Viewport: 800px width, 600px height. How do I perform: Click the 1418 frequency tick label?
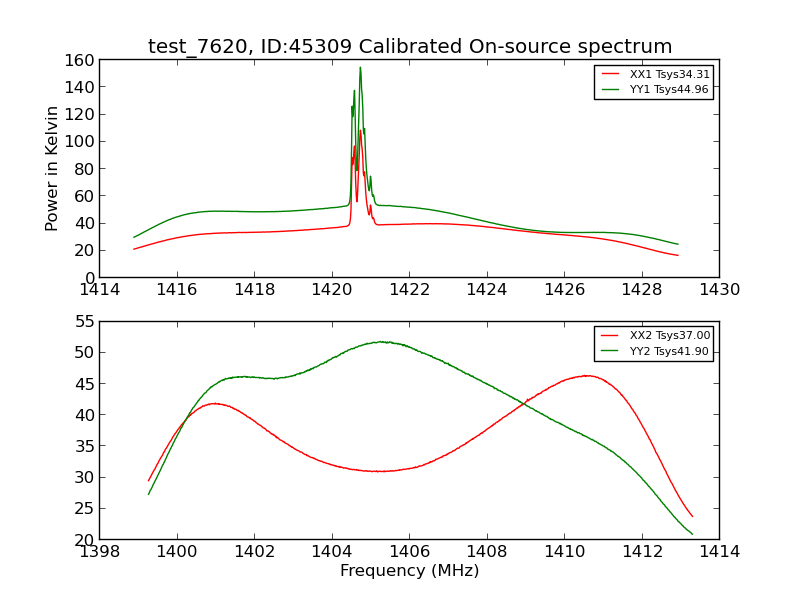255,290
